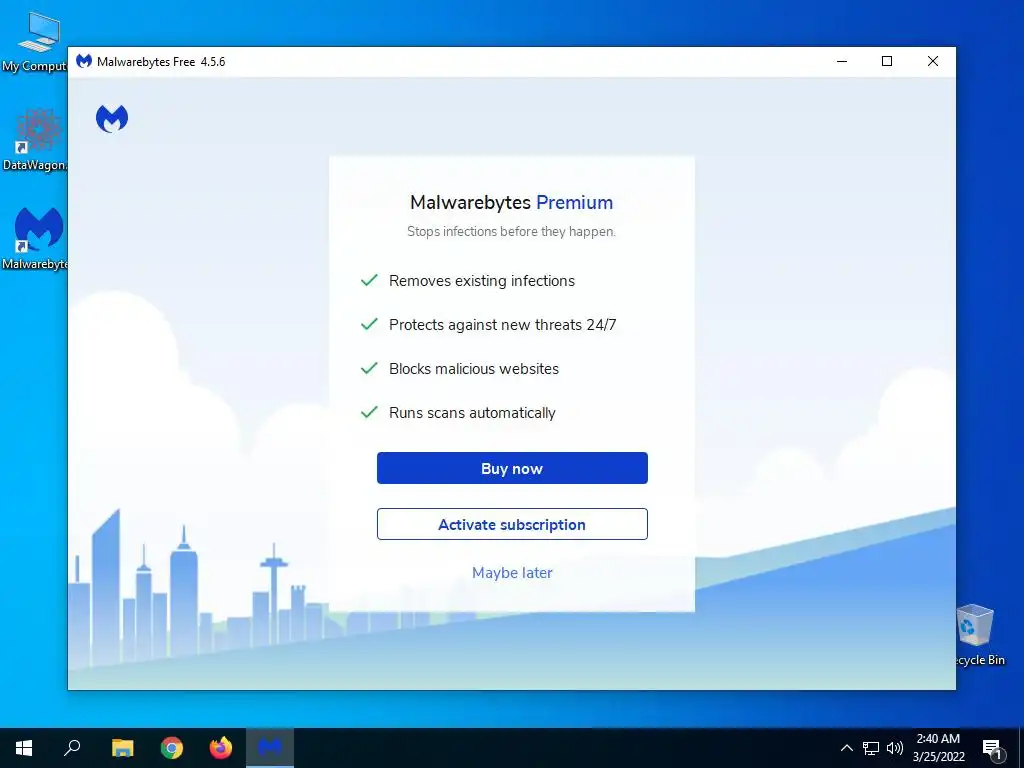Minimize the Malwarebytes window
The height and width of the screenshot is (768, 1024).
pyautogui.click(x=842, y=61)
